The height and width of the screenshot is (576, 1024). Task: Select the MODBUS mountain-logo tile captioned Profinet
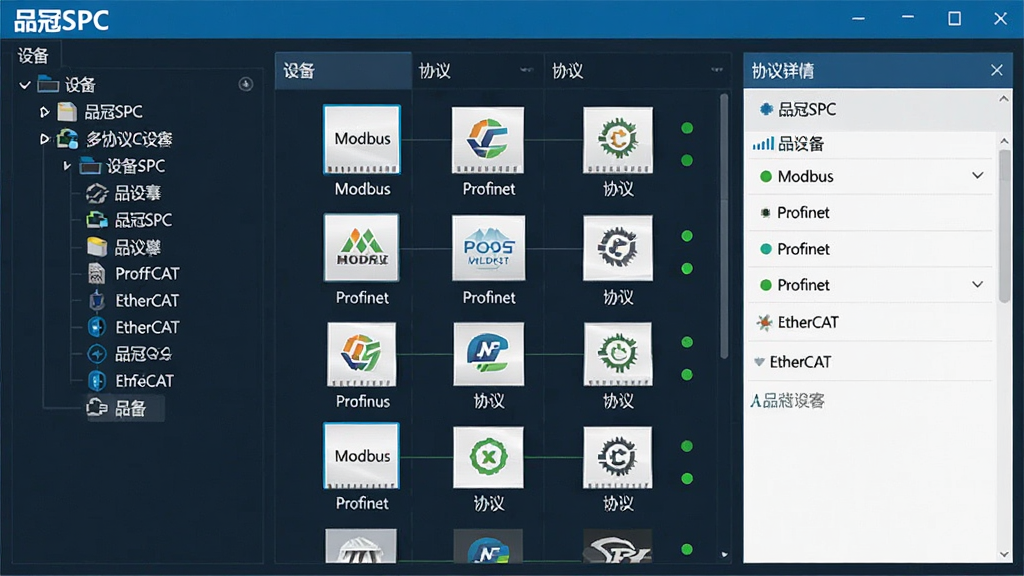point(361,248)
